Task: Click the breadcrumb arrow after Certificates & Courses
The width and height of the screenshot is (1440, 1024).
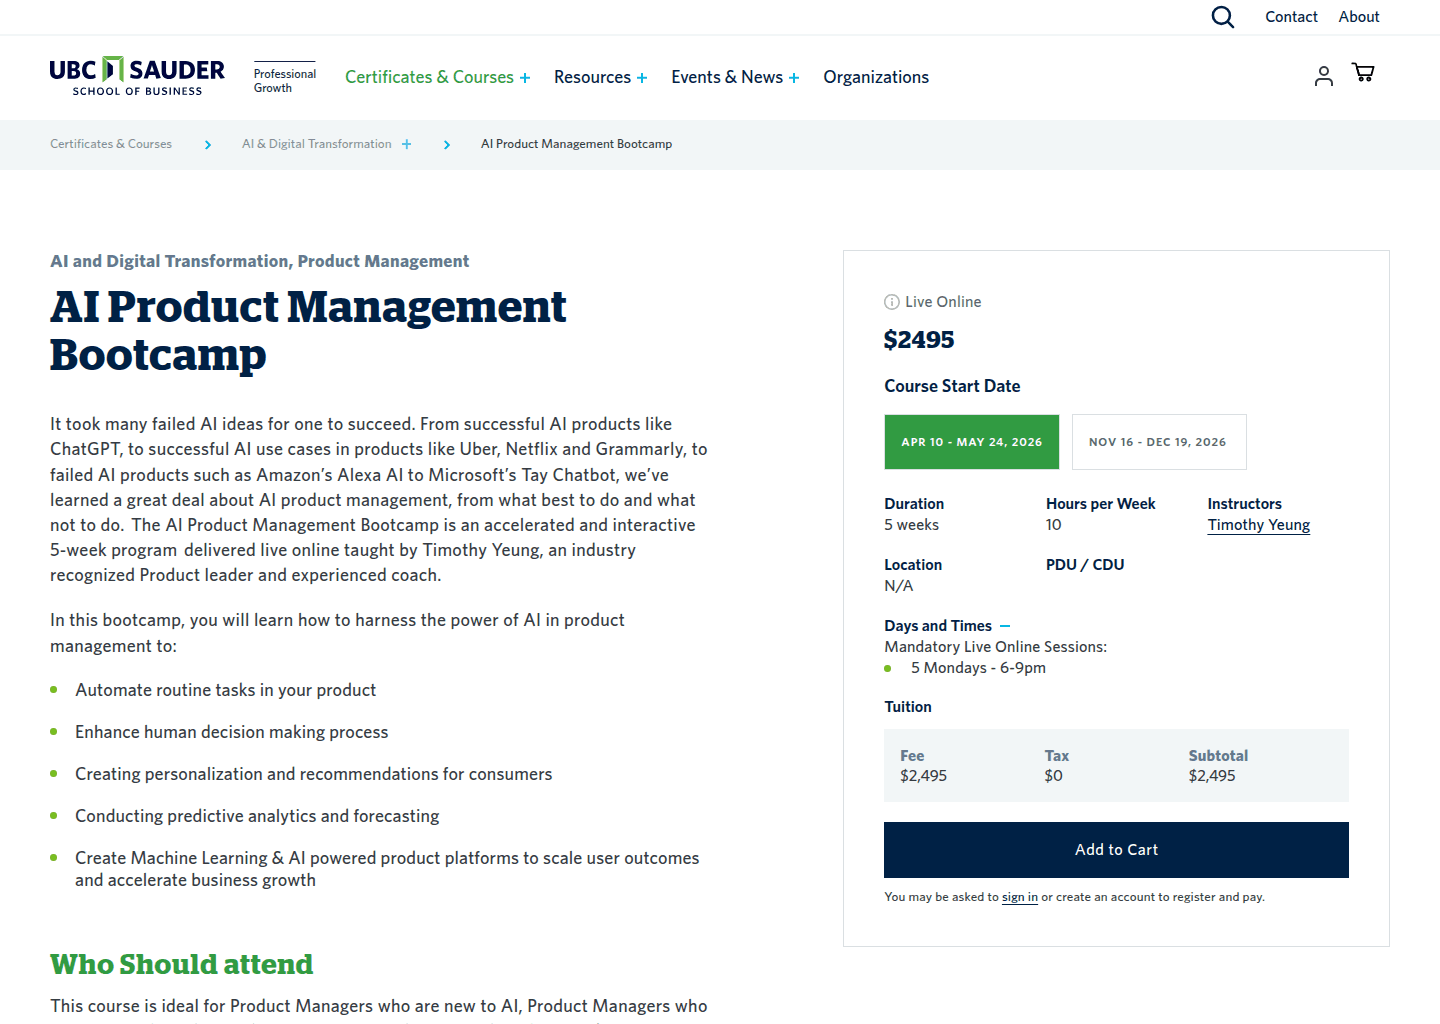Action: coord(207,144)
